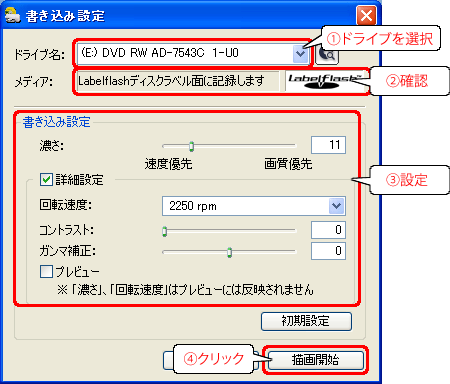Click the コントラスト value field
450x384 pixels.
[328, 230]
